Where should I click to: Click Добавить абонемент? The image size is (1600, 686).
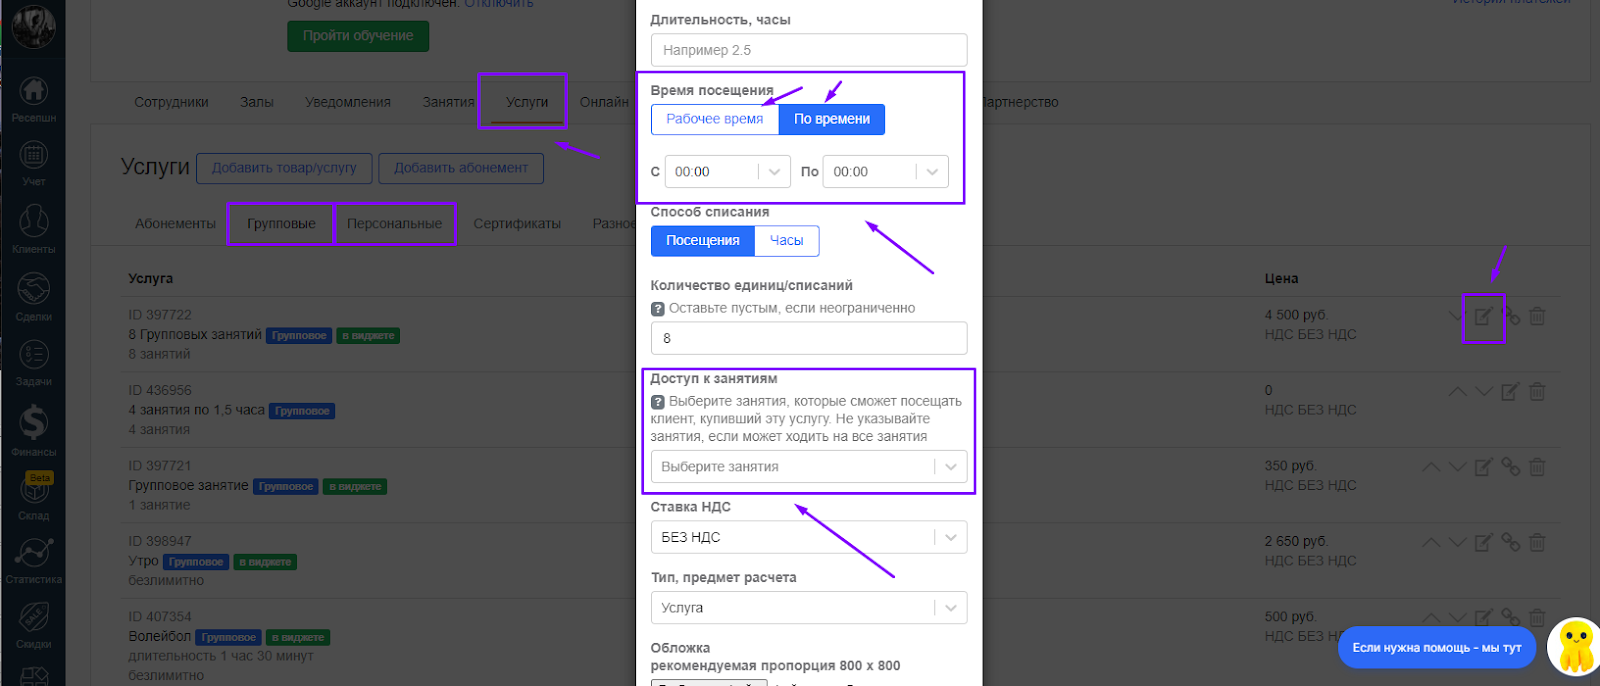point(461,168)
